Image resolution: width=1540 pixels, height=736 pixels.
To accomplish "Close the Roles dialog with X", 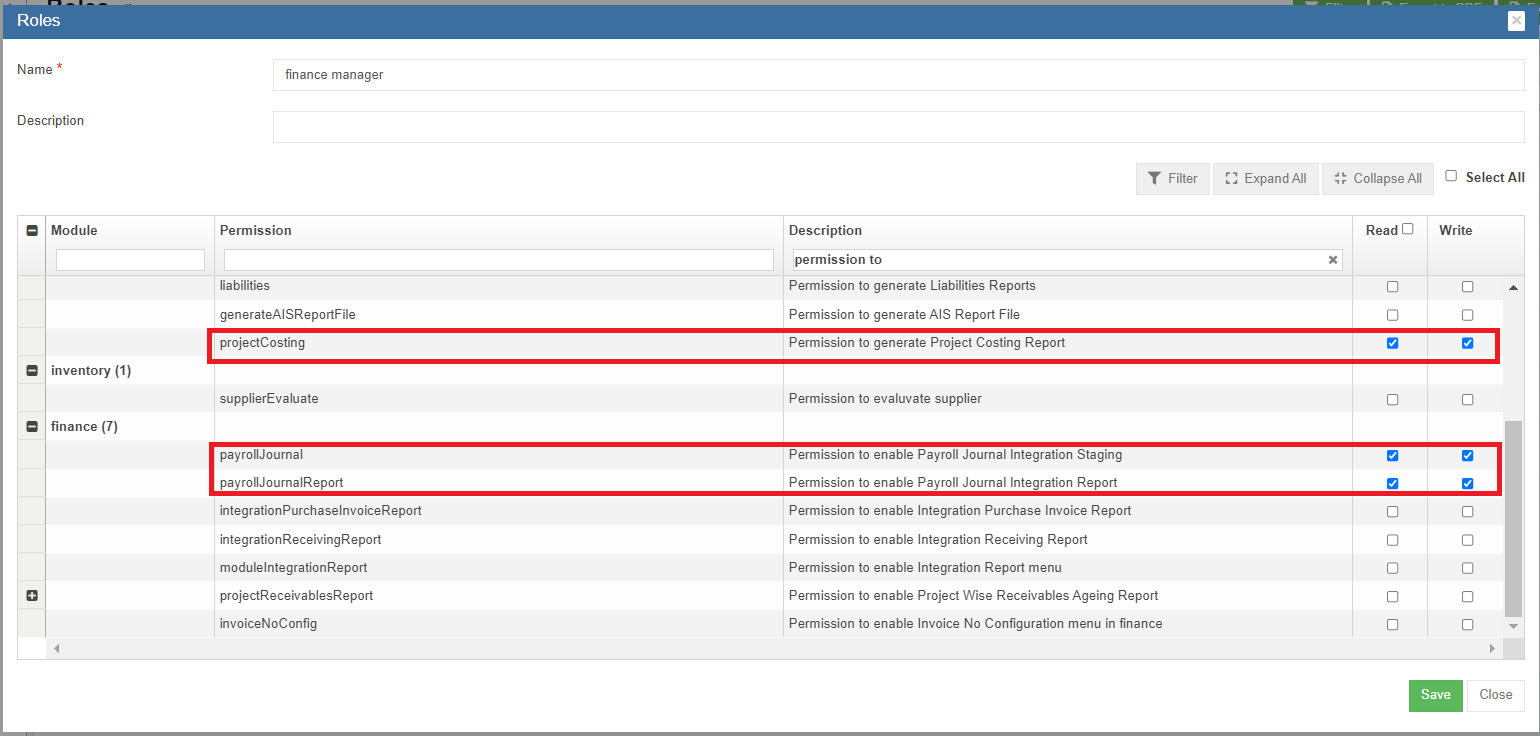I will pos(1516,21).
